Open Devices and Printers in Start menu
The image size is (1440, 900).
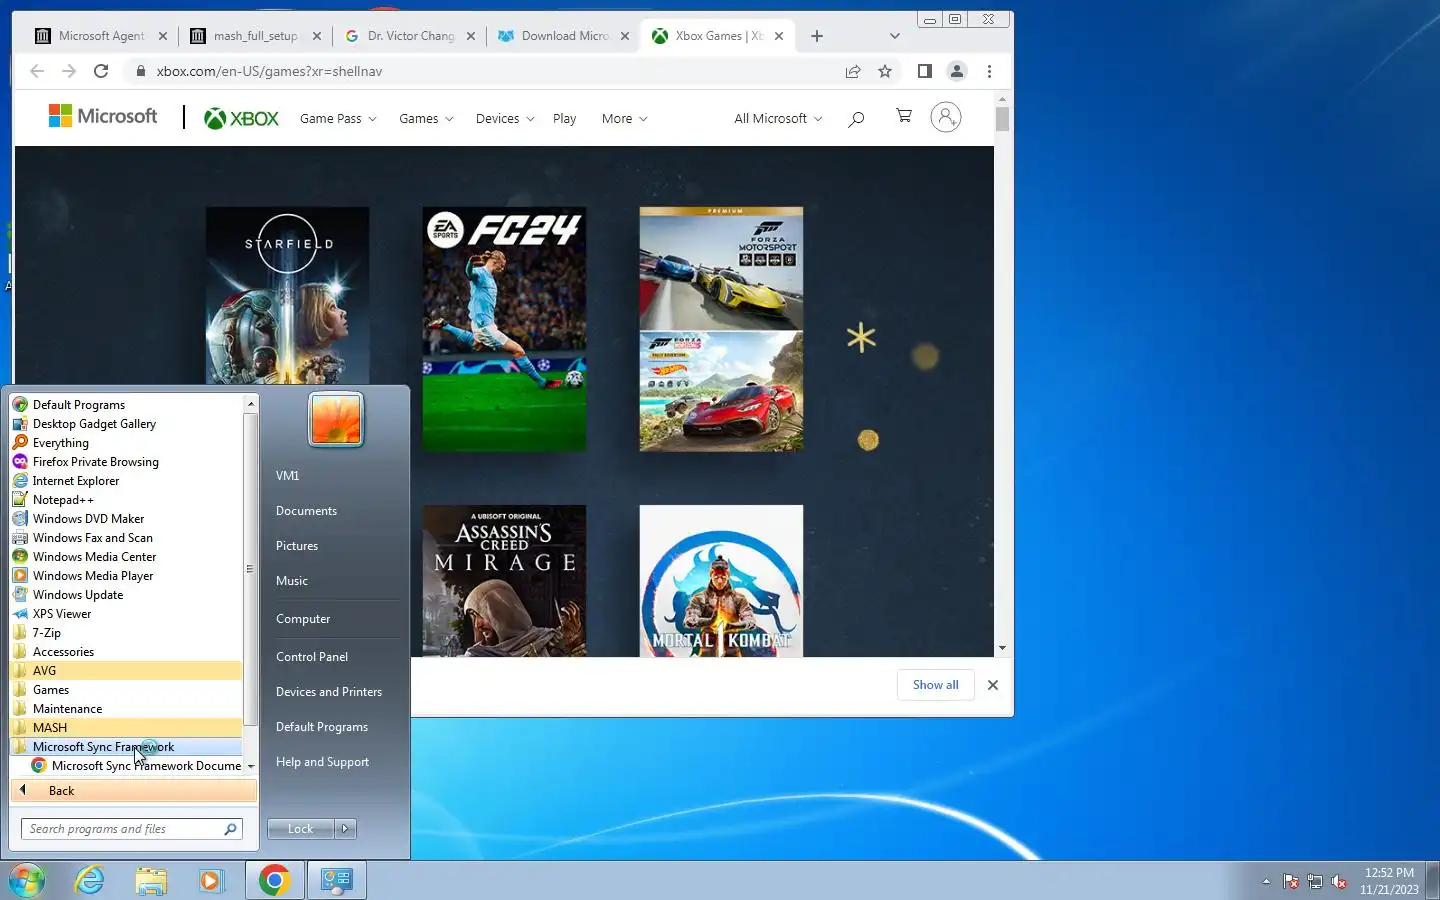(x=329, y=692)
